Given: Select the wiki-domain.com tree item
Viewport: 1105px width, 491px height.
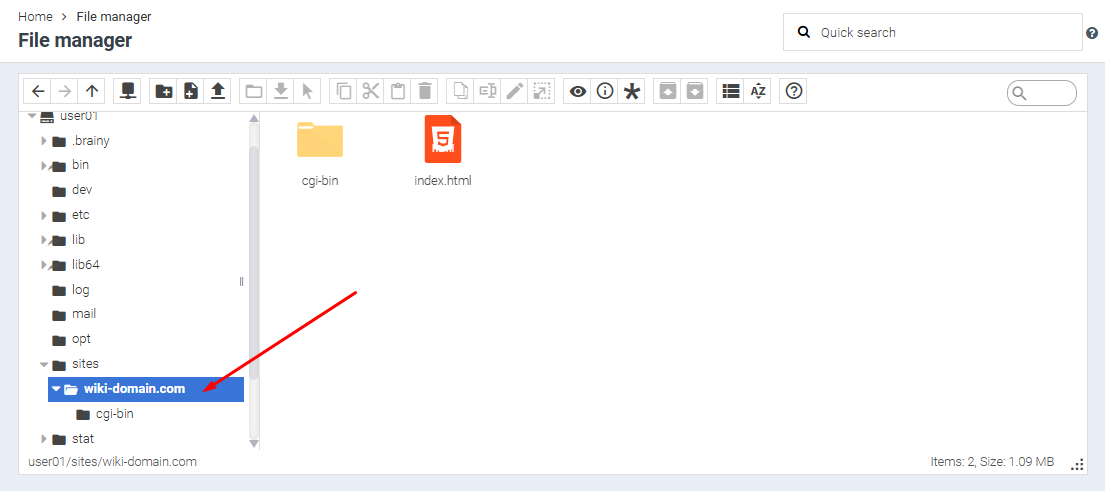Looking at the screenshot, I should (146, 389).
